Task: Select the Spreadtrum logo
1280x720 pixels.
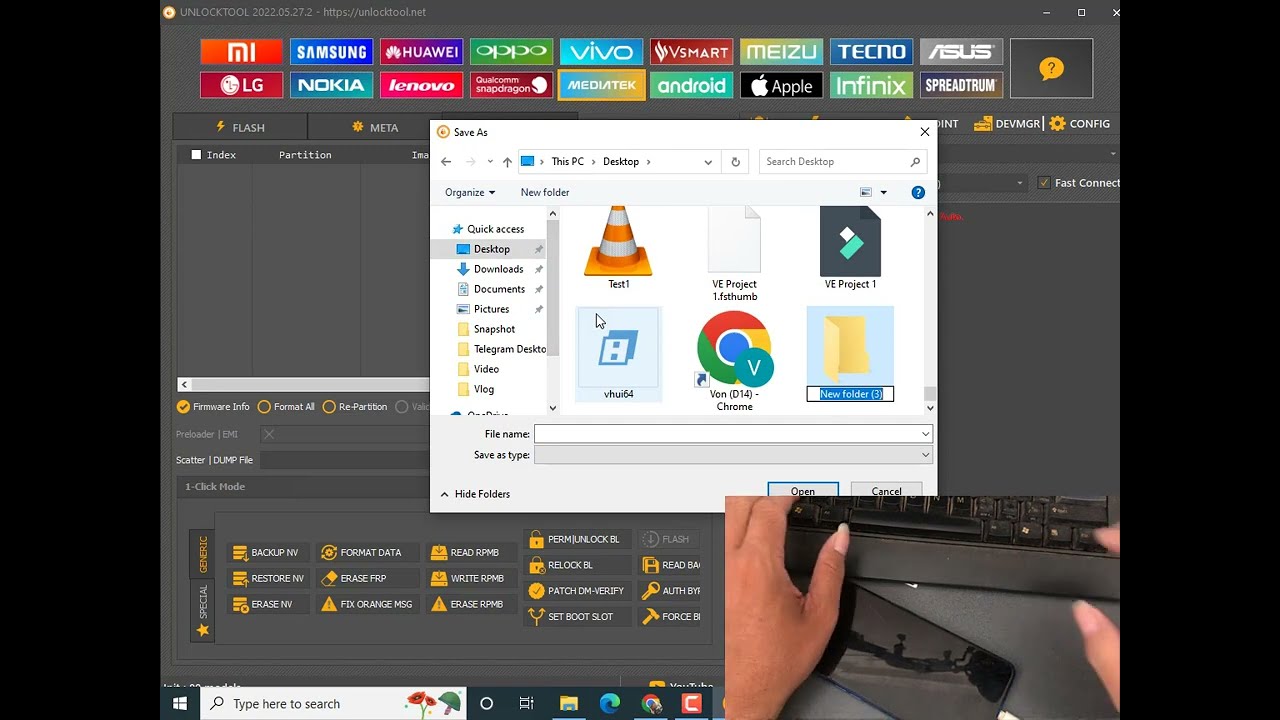Action: [961, 85]
